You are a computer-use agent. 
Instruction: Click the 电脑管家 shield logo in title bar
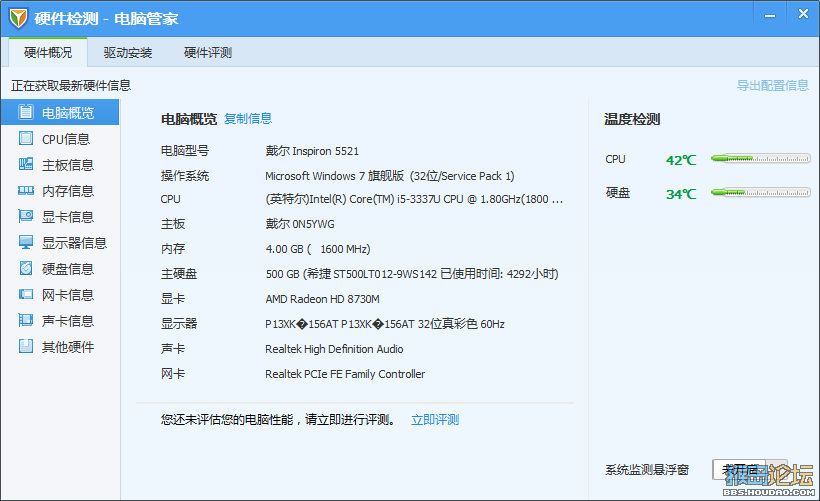point(17,18)
